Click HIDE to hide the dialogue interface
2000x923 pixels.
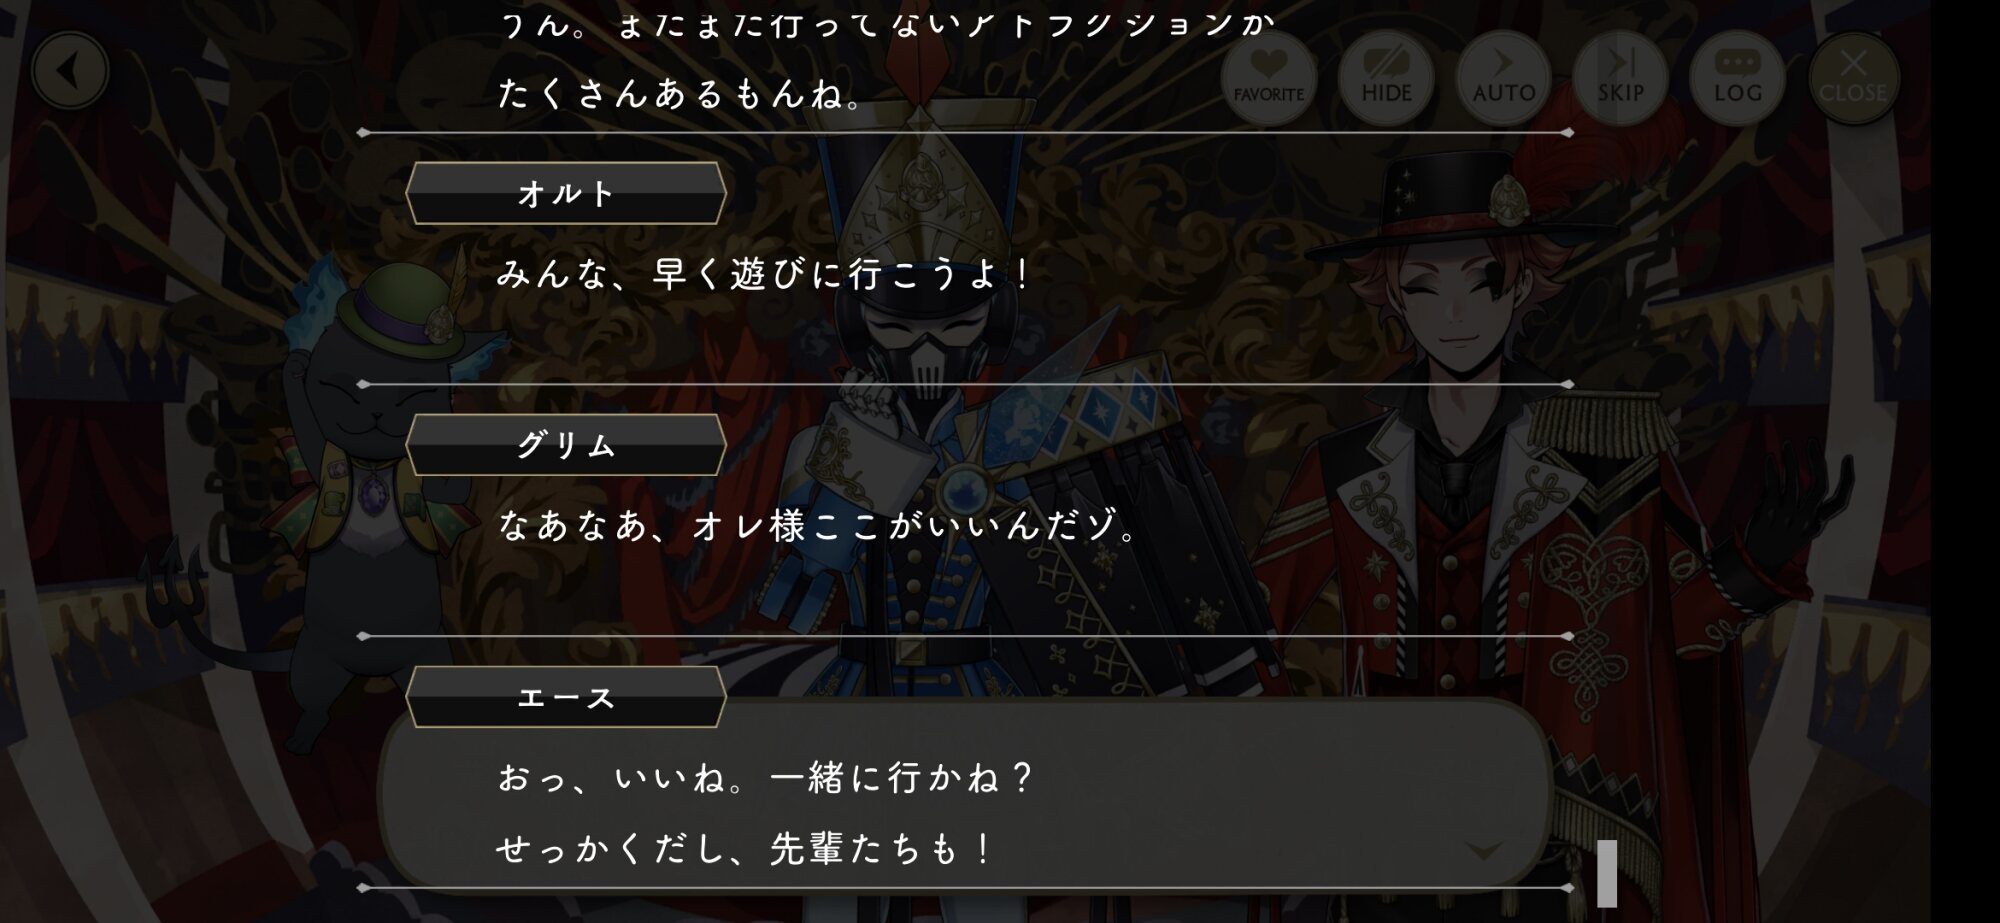point(1386,77)
